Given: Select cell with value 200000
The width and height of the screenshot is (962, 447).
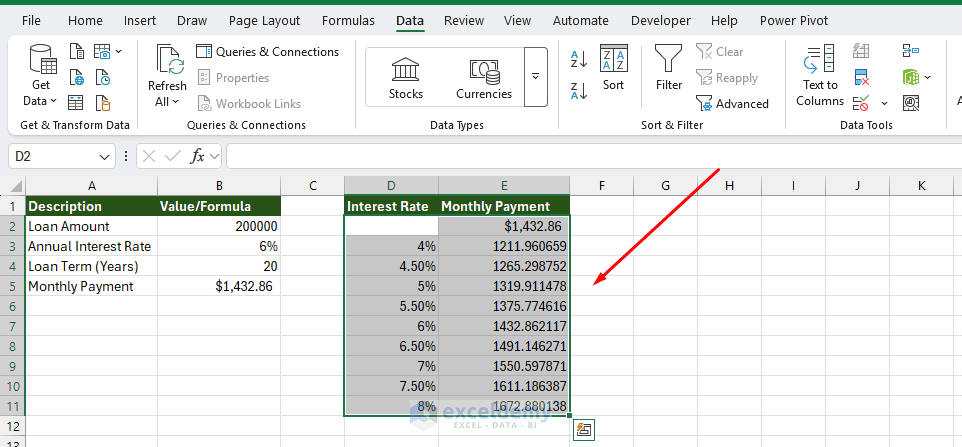Looking at the screenshot, I should point(219,226).
